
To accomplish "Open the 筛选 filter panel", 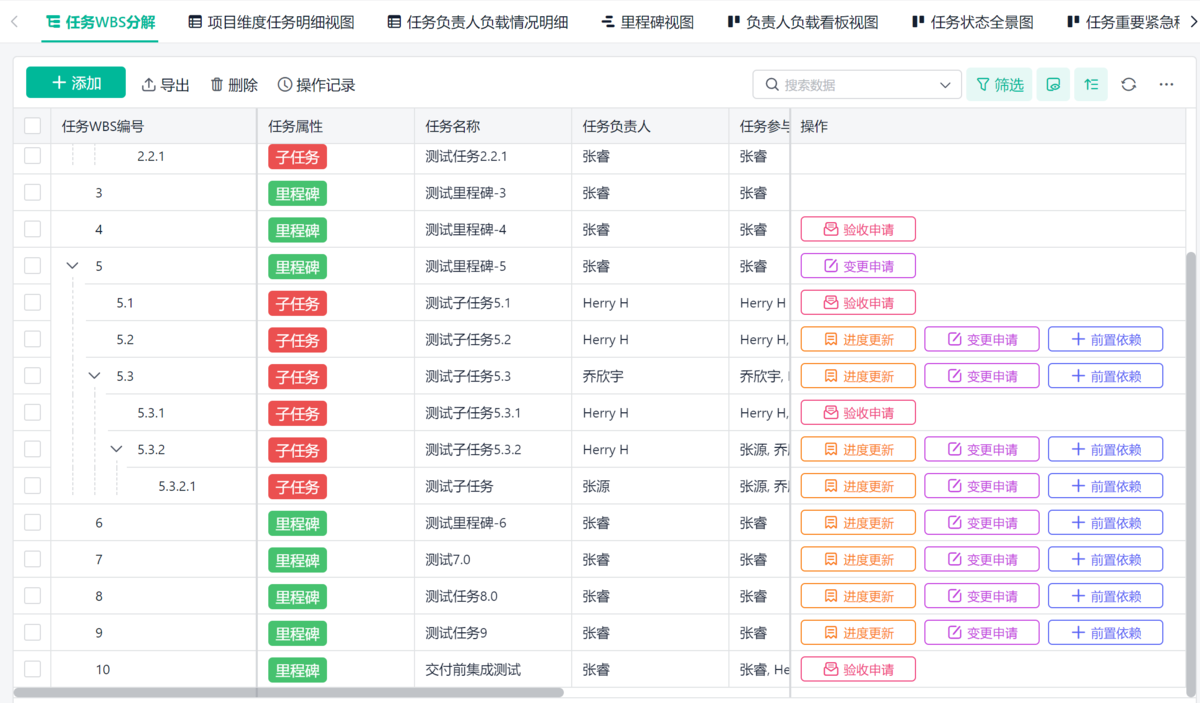I will pos(999,85).
